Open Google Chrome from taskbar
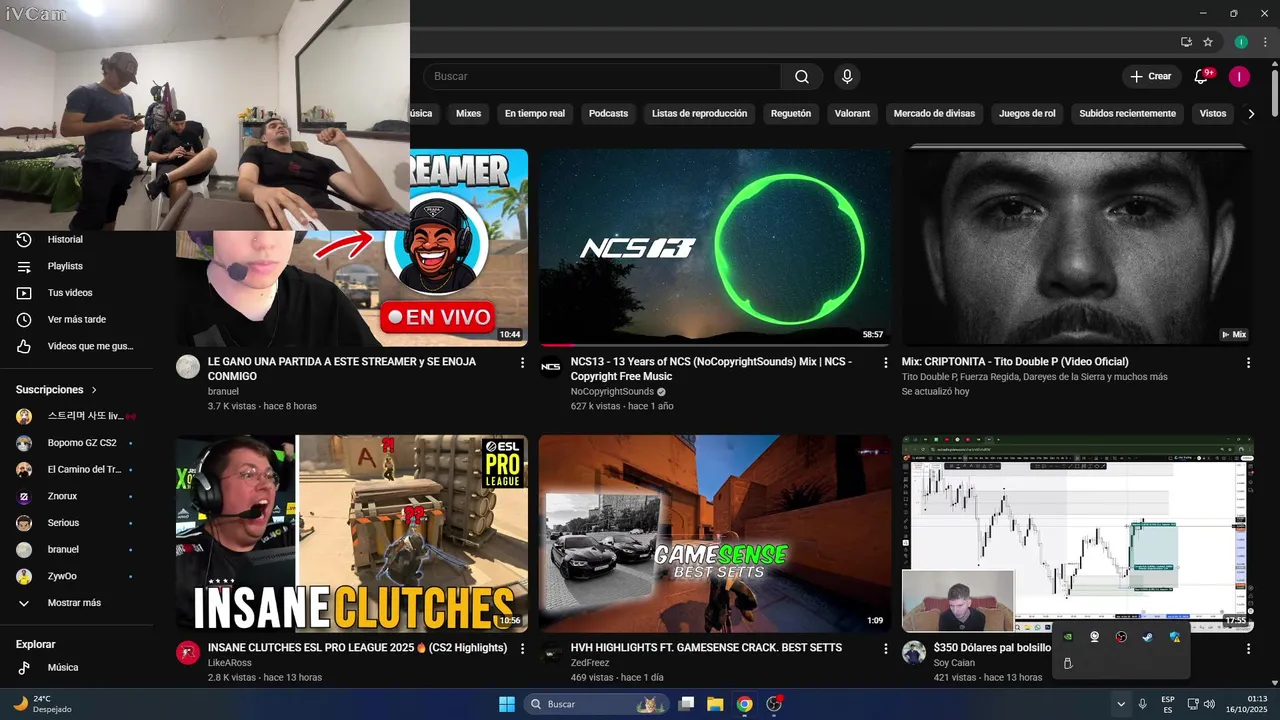1280x720 pixels. [744, 704]
